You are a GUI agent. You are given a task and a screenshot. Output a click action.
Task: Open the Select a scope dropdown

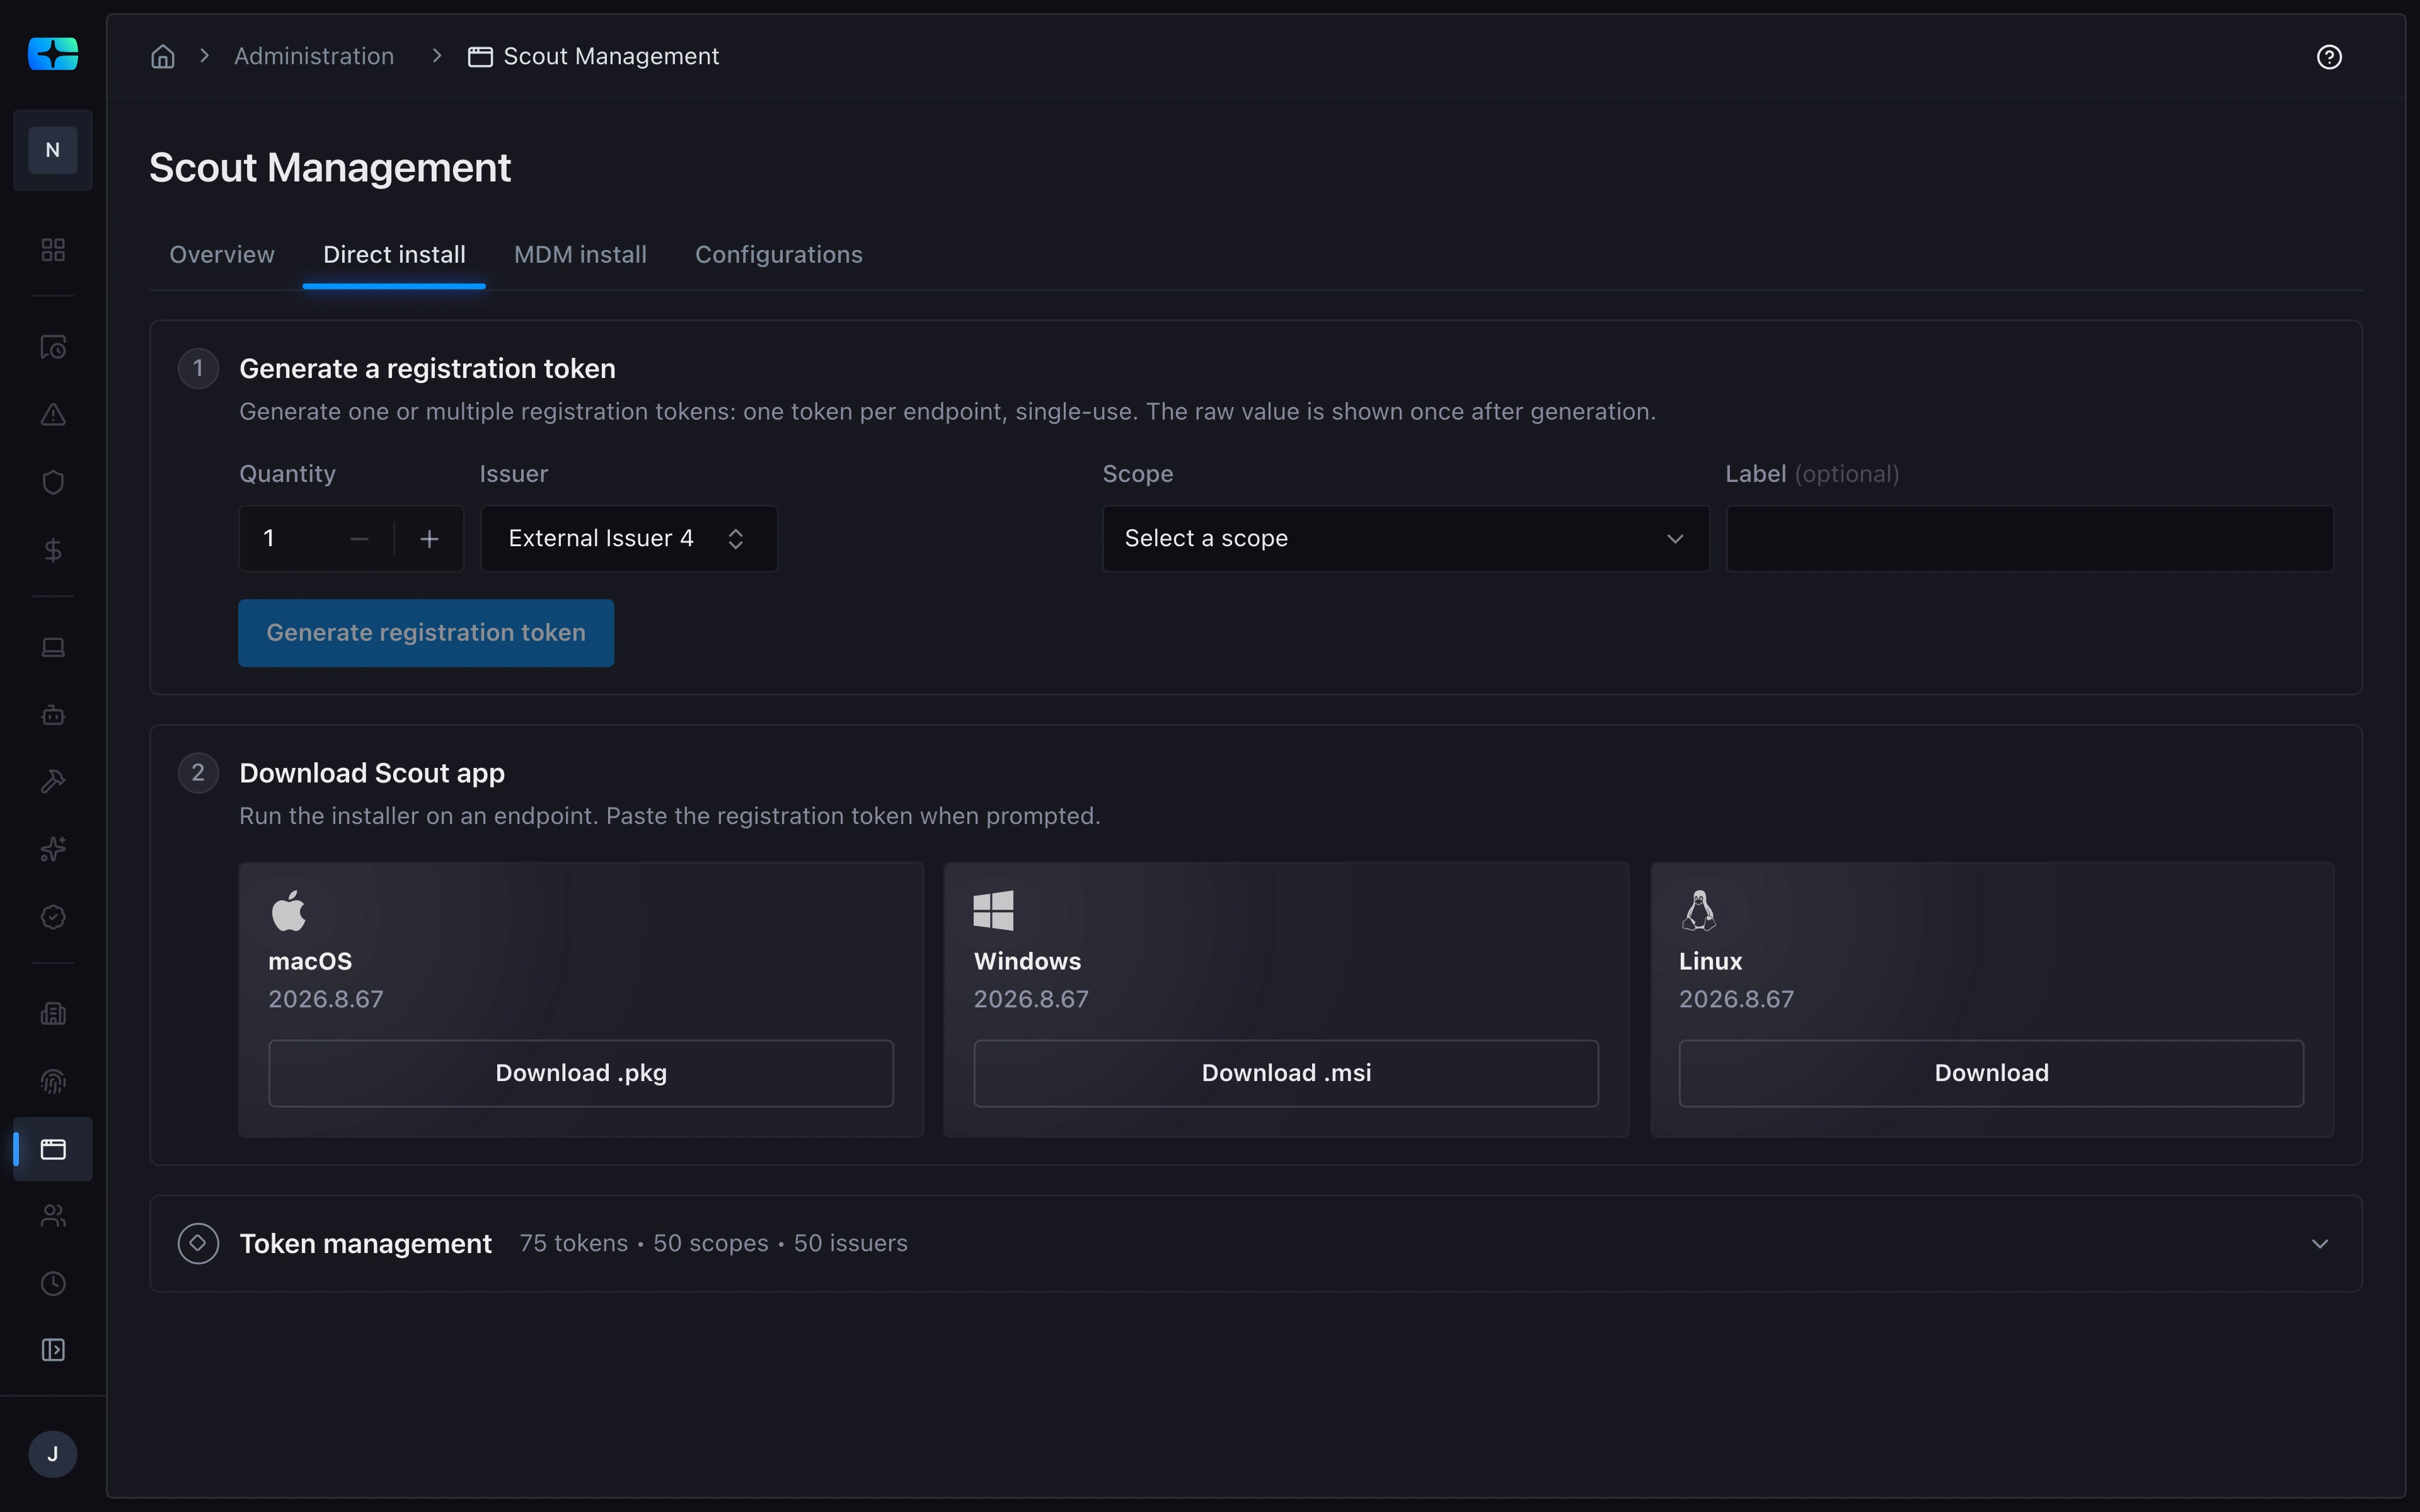(x=1405, y=539)
